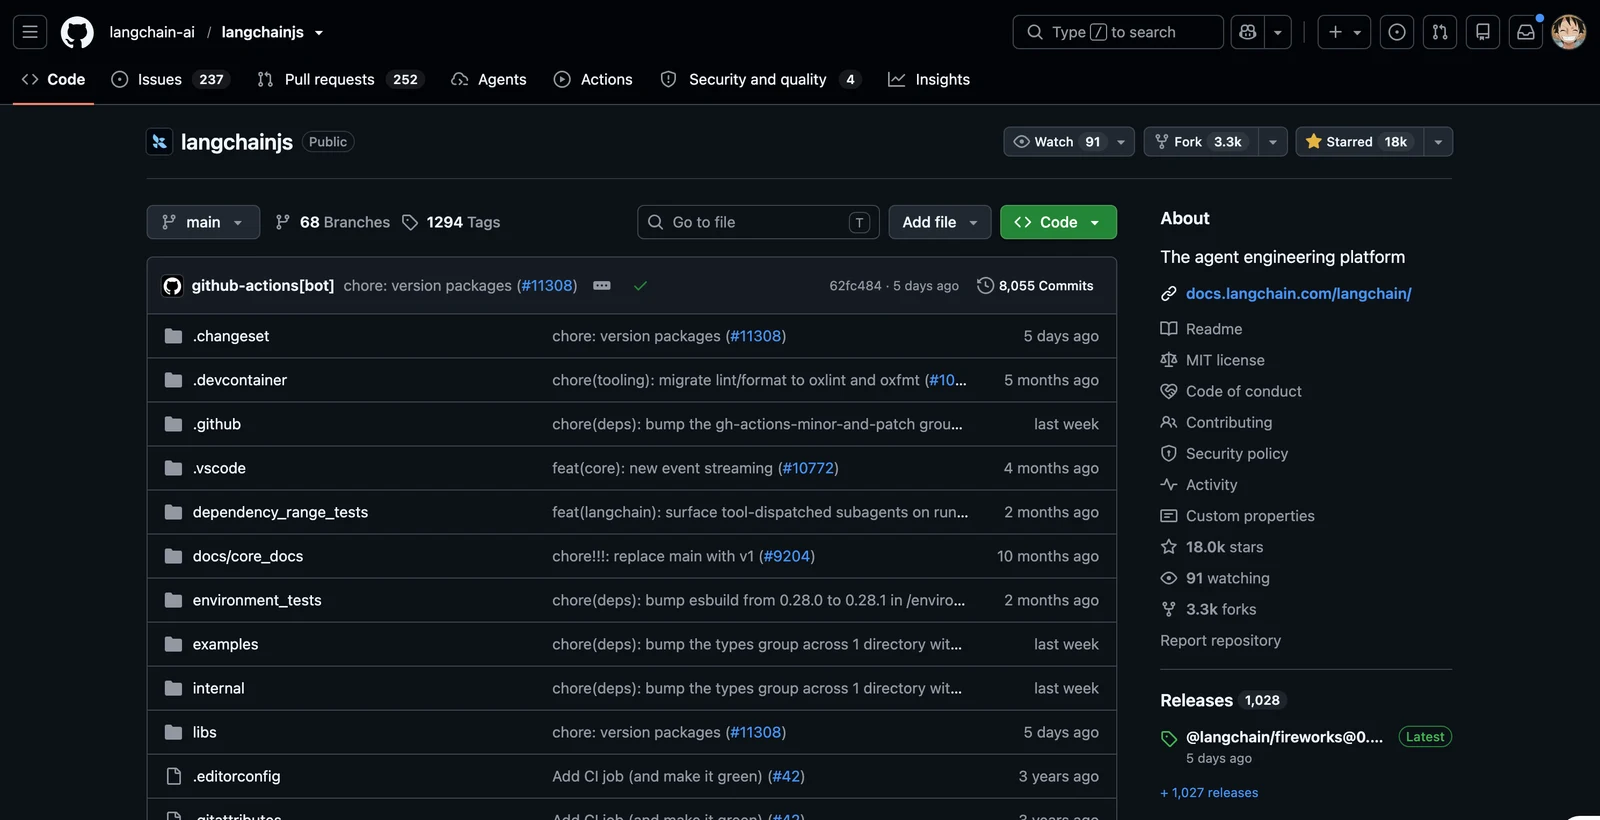1600x820 pixels.
Task: Expand the Starred lists dropdown arrow
Action: point(1438,142)
